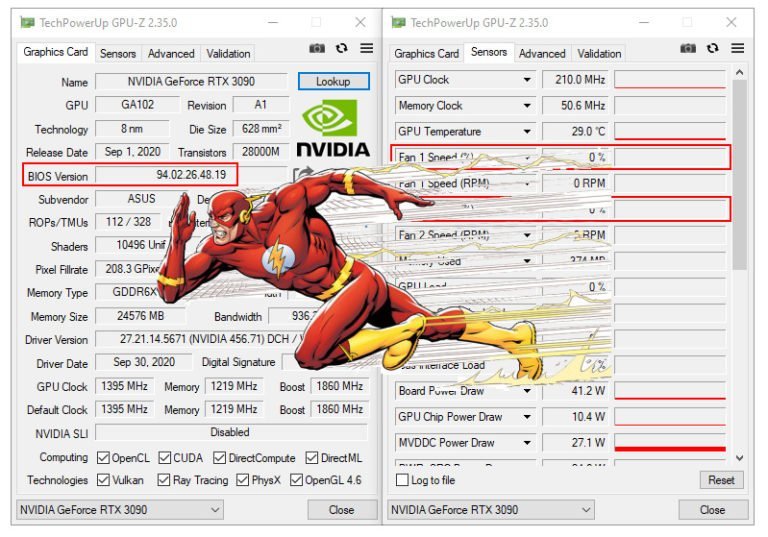The width and height of the screenshot is (768, 537).
Task: Open MVDDC Power Draw dropdown
Action: 527,442
